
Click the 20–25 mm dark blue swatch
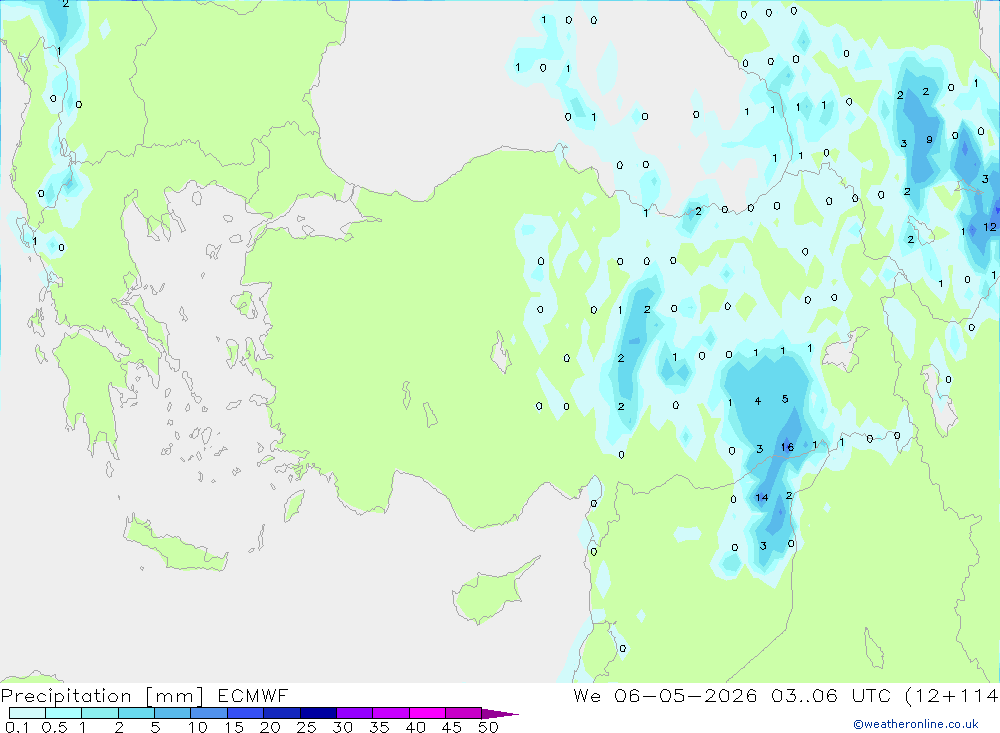pos(282,713)
